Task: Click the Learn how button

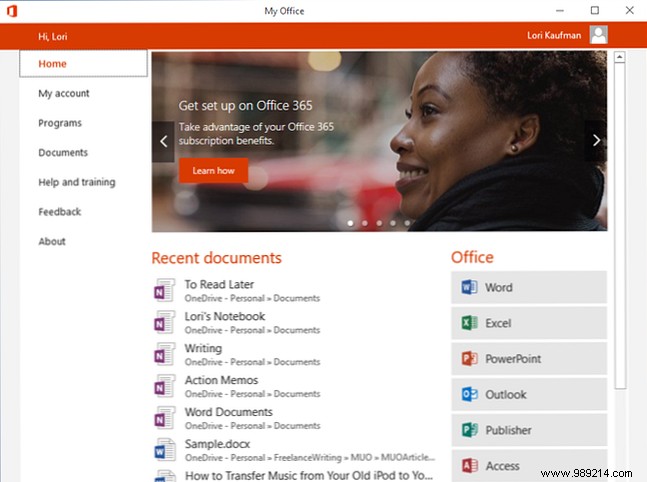Action: coord(213,170)
